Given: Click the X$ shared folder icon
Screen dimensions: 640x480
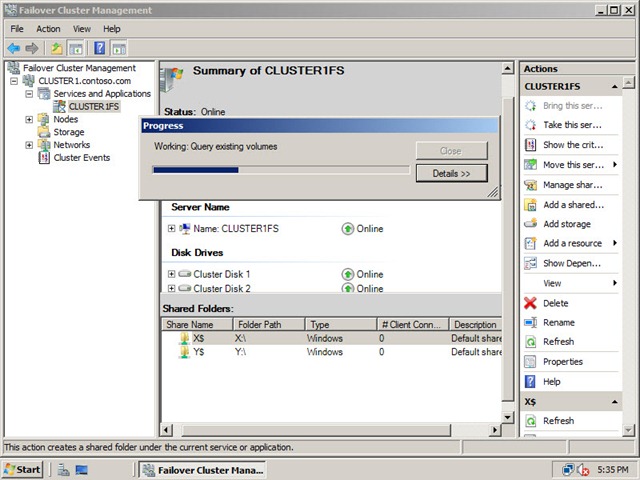Looking at the screenshot, I should tap(184, 338).
